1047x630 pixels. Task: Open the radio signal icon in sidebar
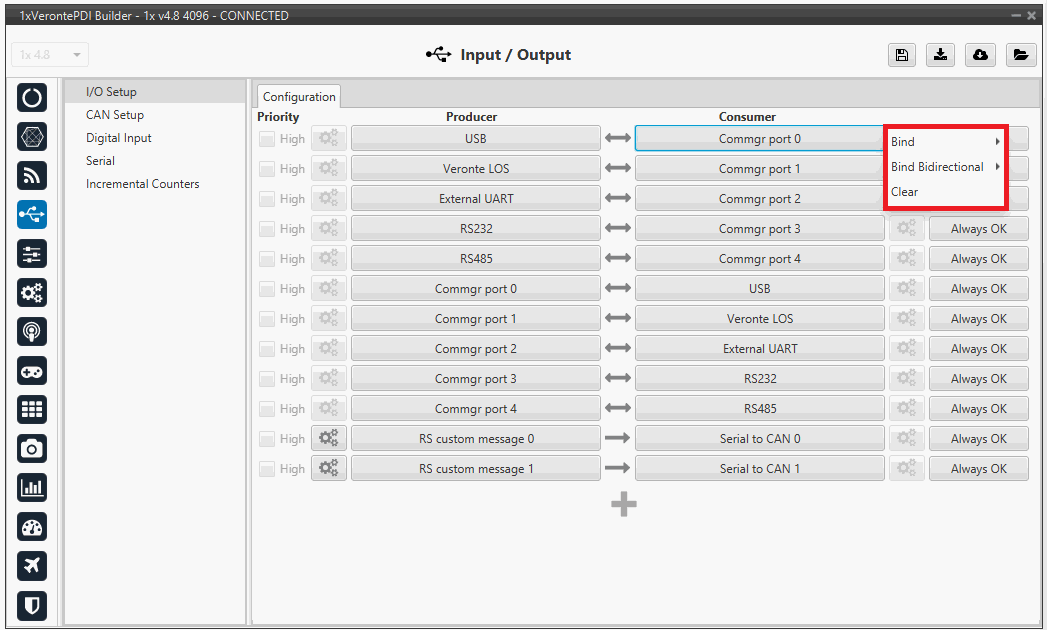pos(32,175)
